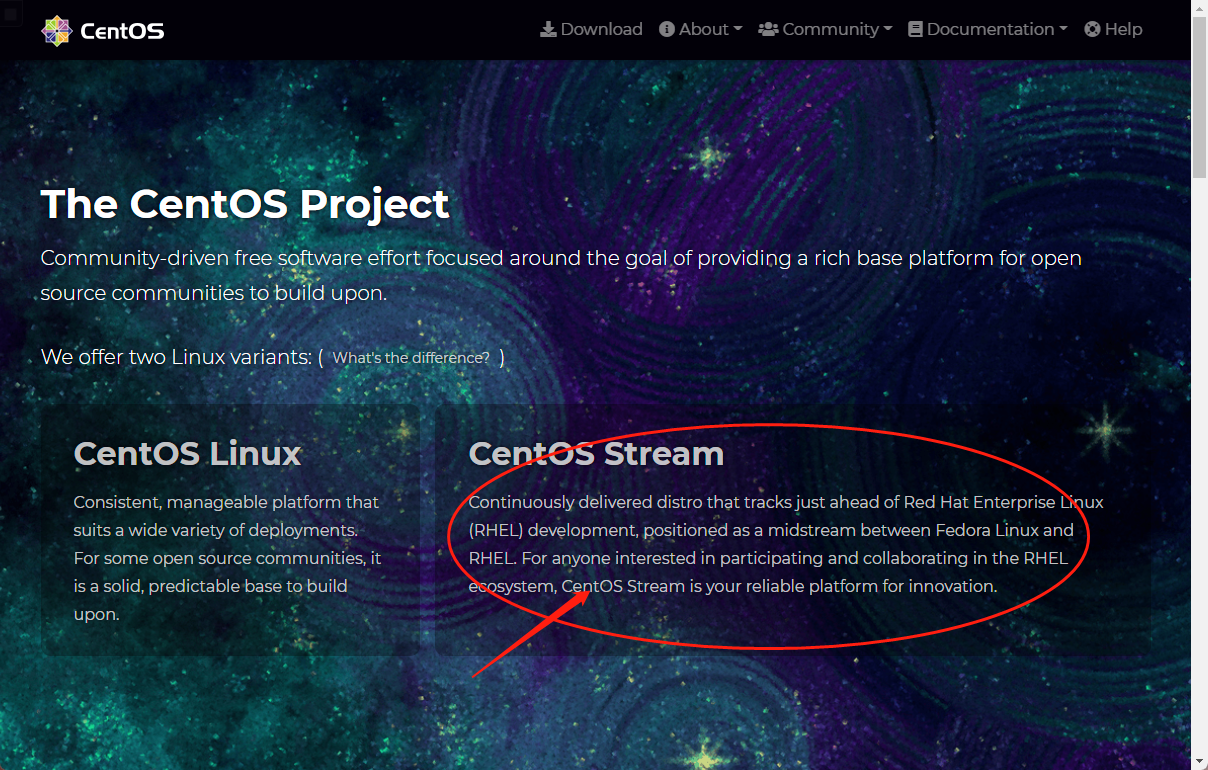Click the Download arrow icon in navbar
The image size is (1208, 770).
tap(548, 29)
